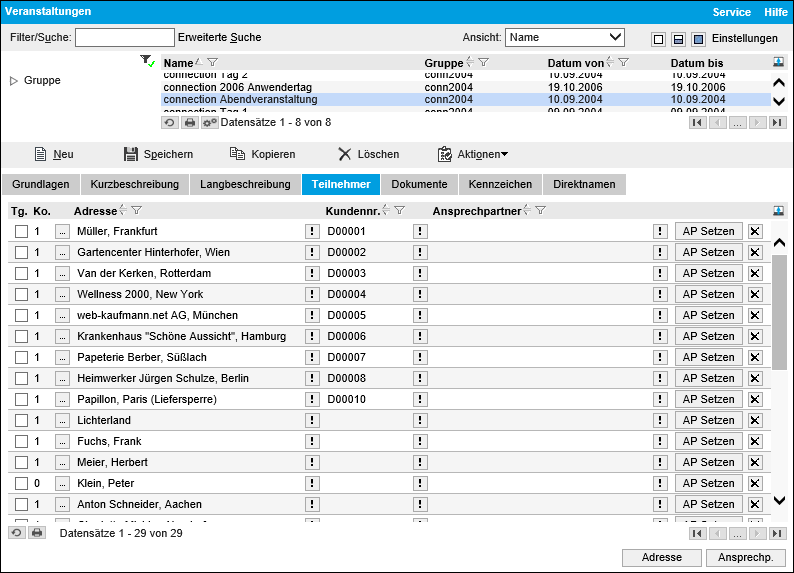The image size is (794, 573).
Task: Open the Ansicht dropdown showing Name
Action: [x=565, y=37]
